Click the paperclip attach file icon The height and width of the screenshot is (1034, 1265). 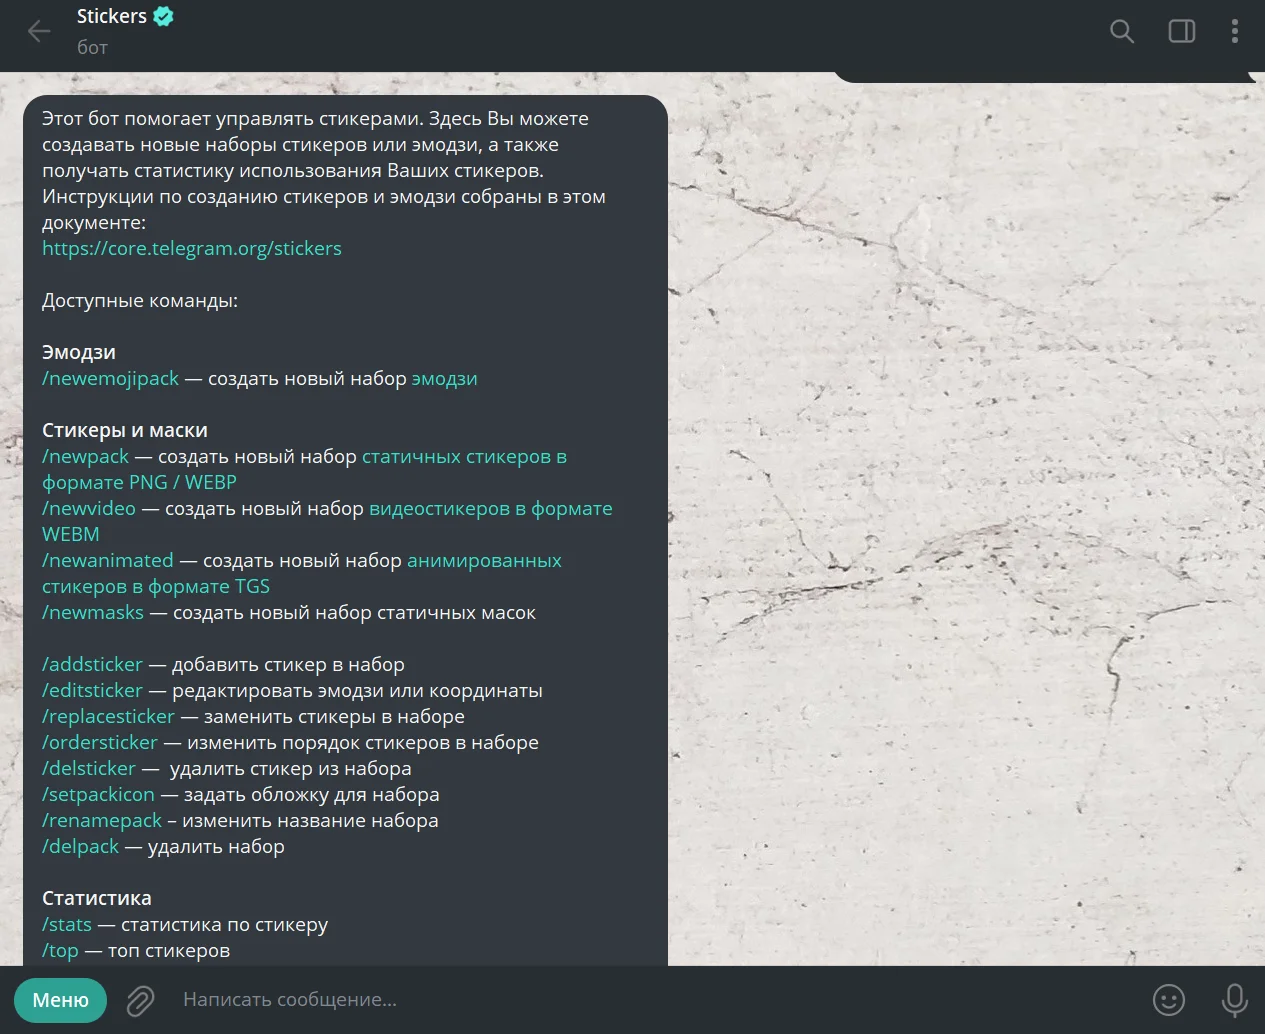pos(140,1000)
